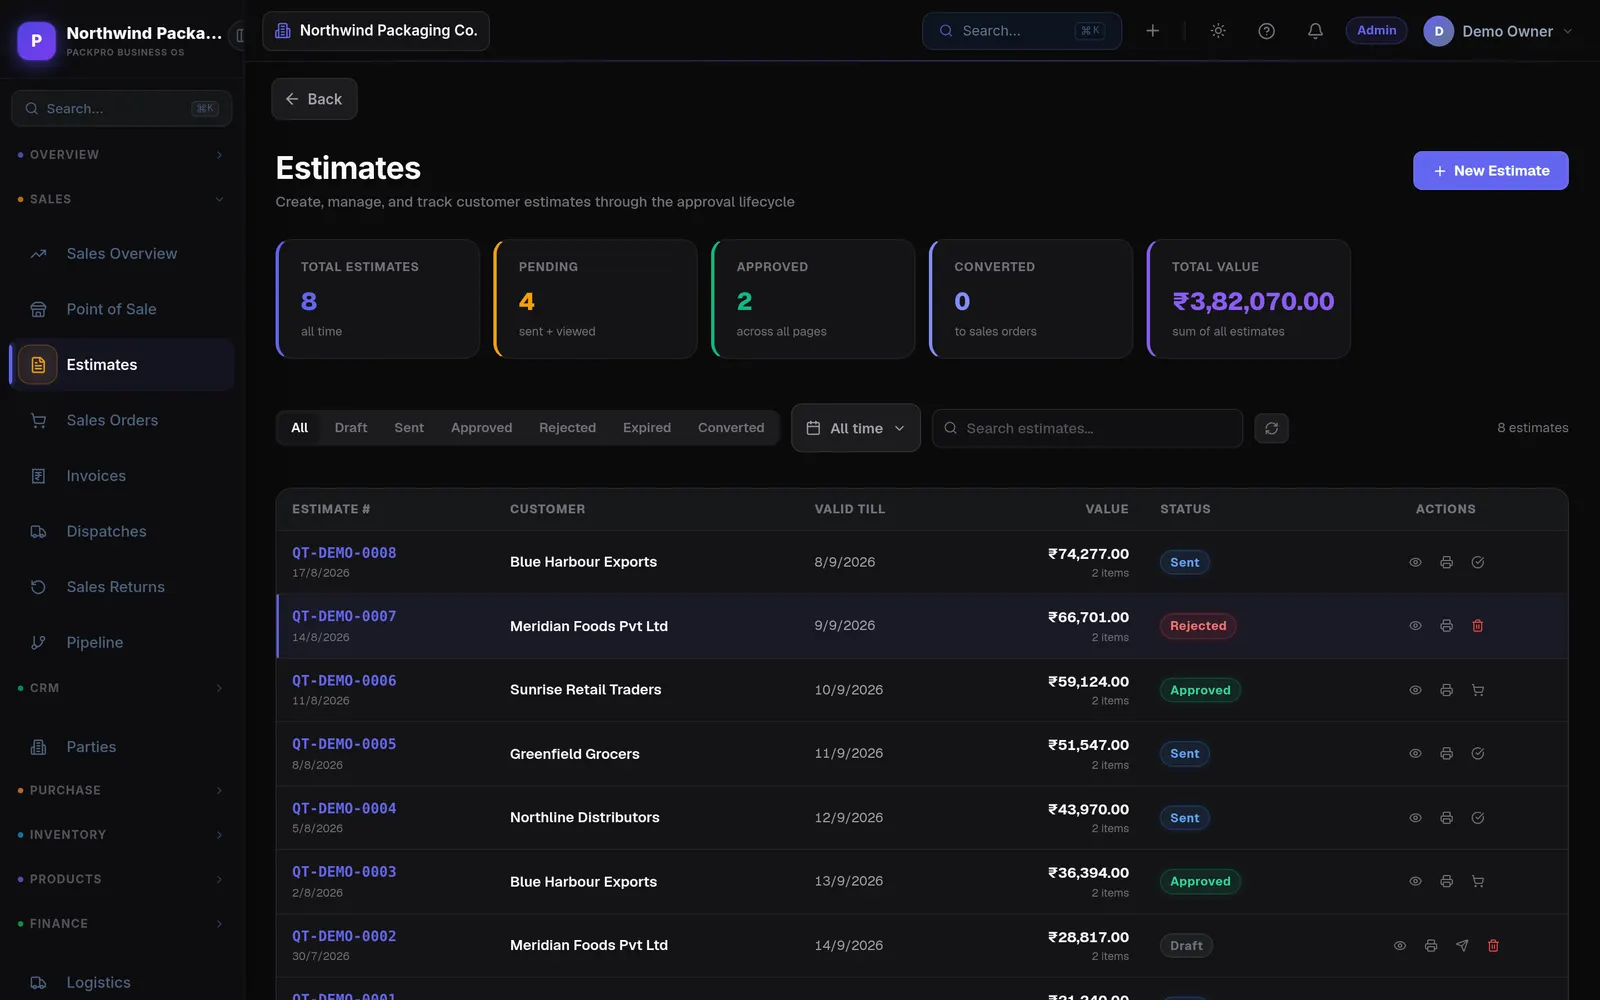The height and width of the screenshot is (1000, 1600).
Task: Open the All time date filter dropdown
Action: click(x=856, y=428)
